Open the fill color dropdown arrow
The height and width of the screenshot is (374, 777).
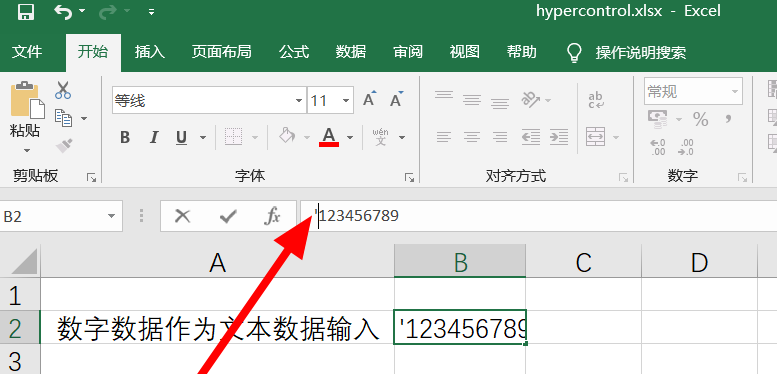[x=307, y=137]
